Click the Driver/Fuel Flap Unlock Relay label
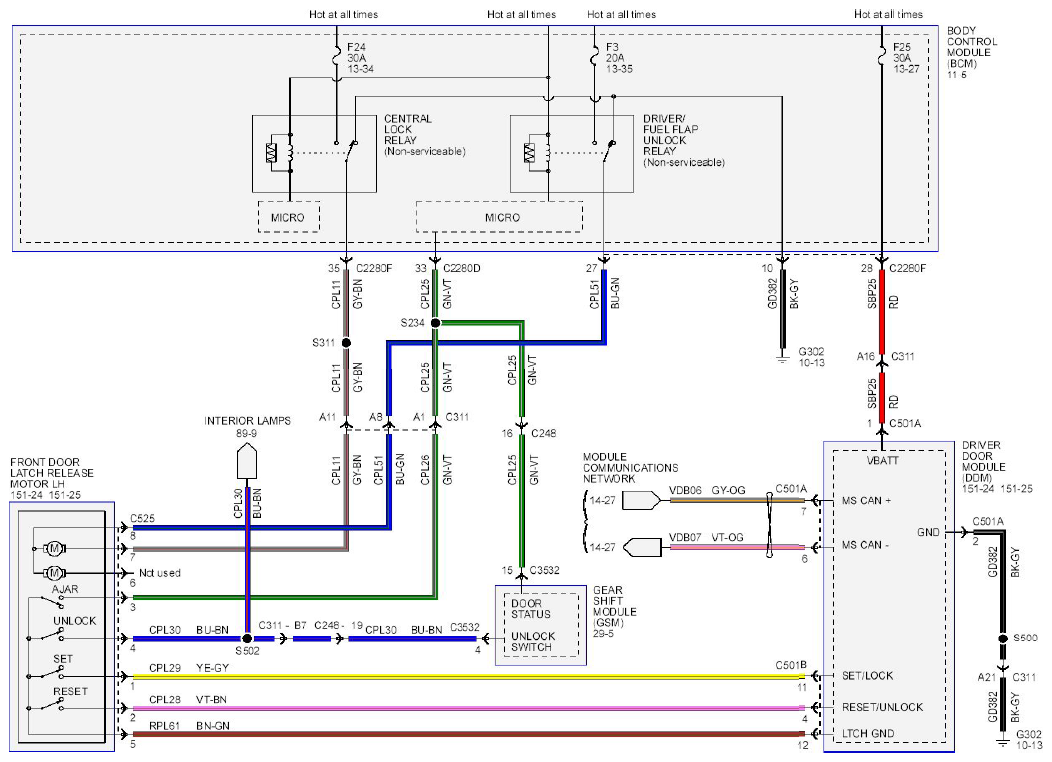1052x762 pixels. 684,140
